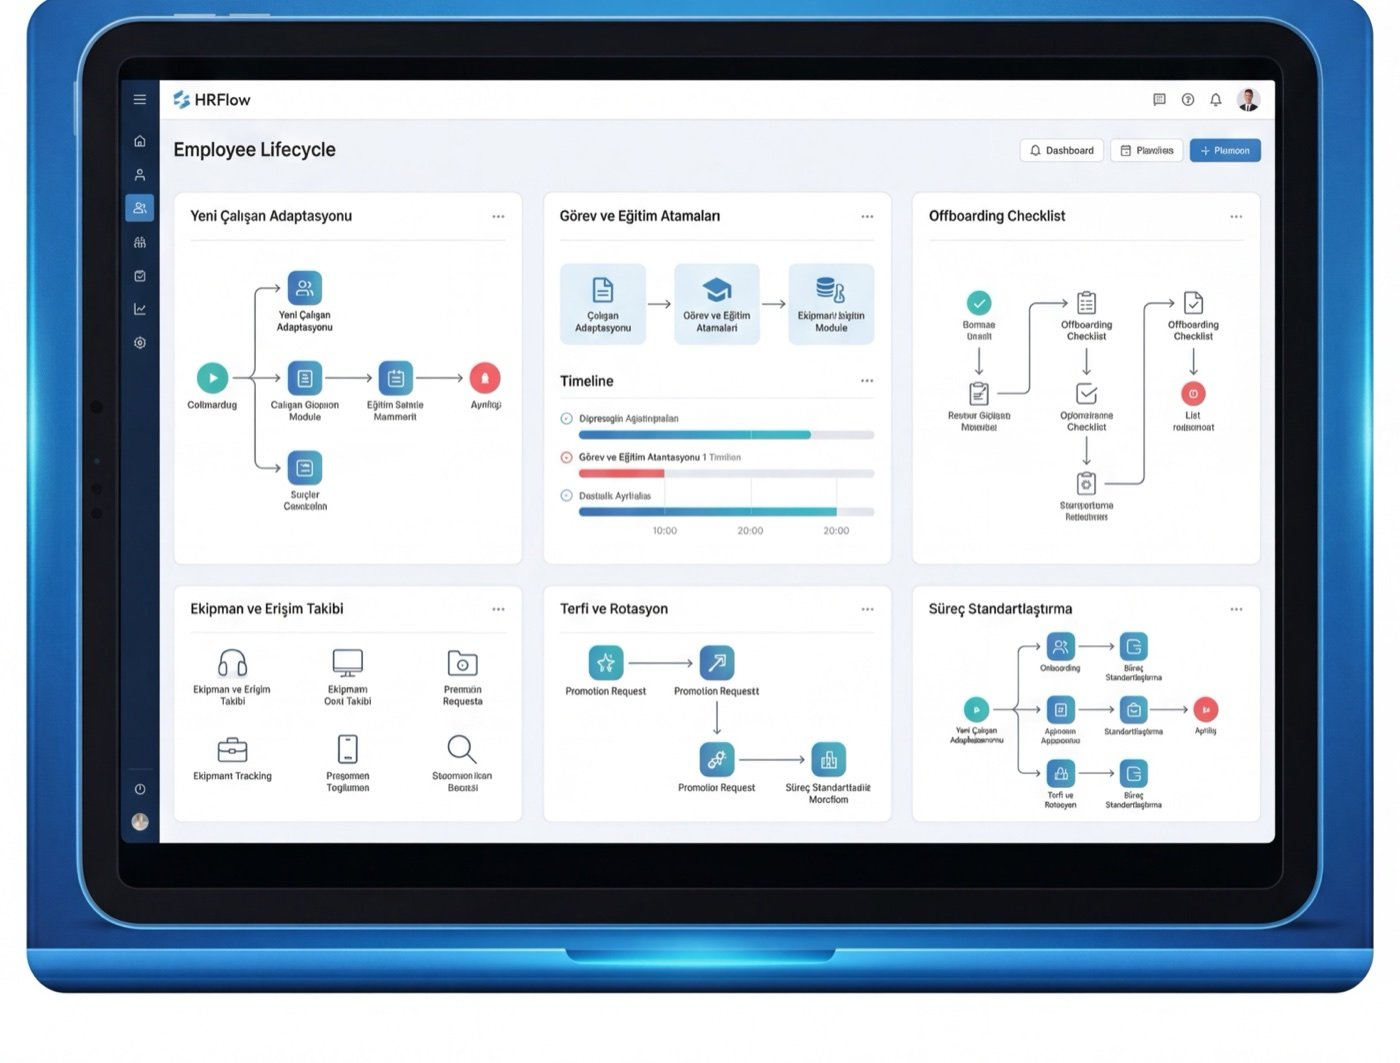
Task: Click the red end node in onboarding flow
Action: pyautogui.click(x=485, y=378)
